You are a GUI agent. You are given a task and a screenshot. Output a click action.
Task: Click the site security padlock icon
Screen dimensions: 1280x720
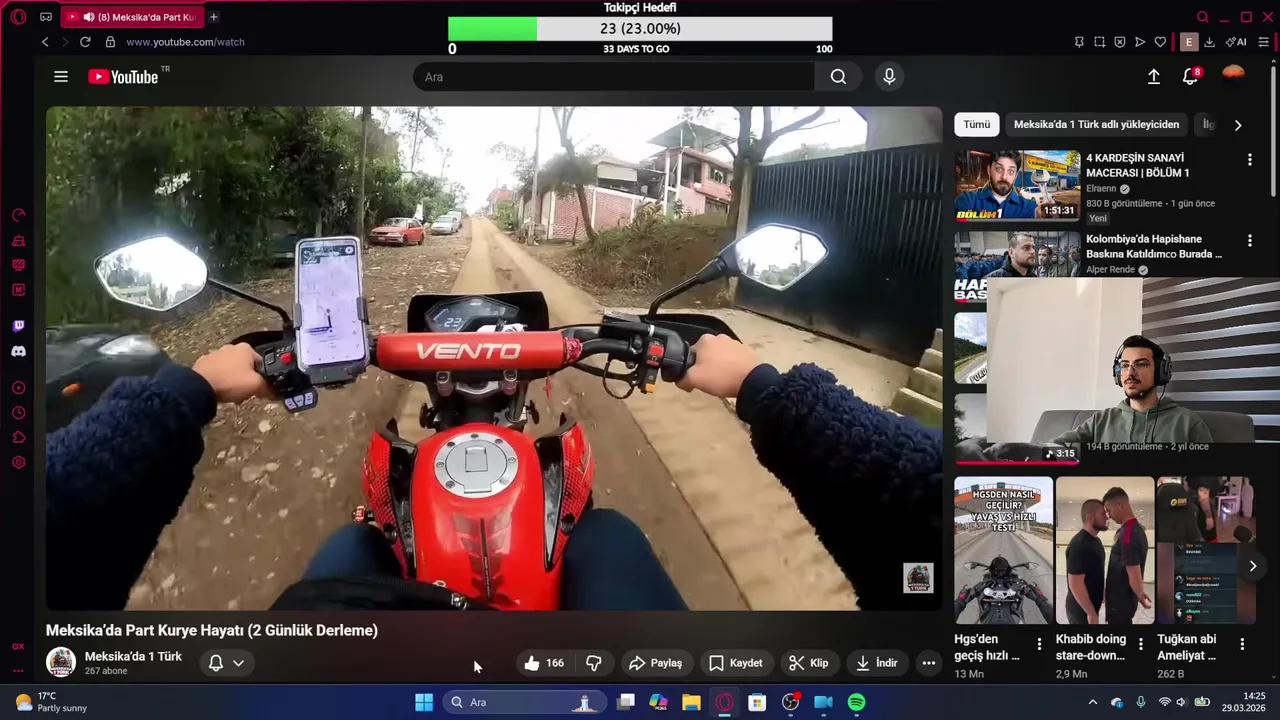[x=110, y=42]
